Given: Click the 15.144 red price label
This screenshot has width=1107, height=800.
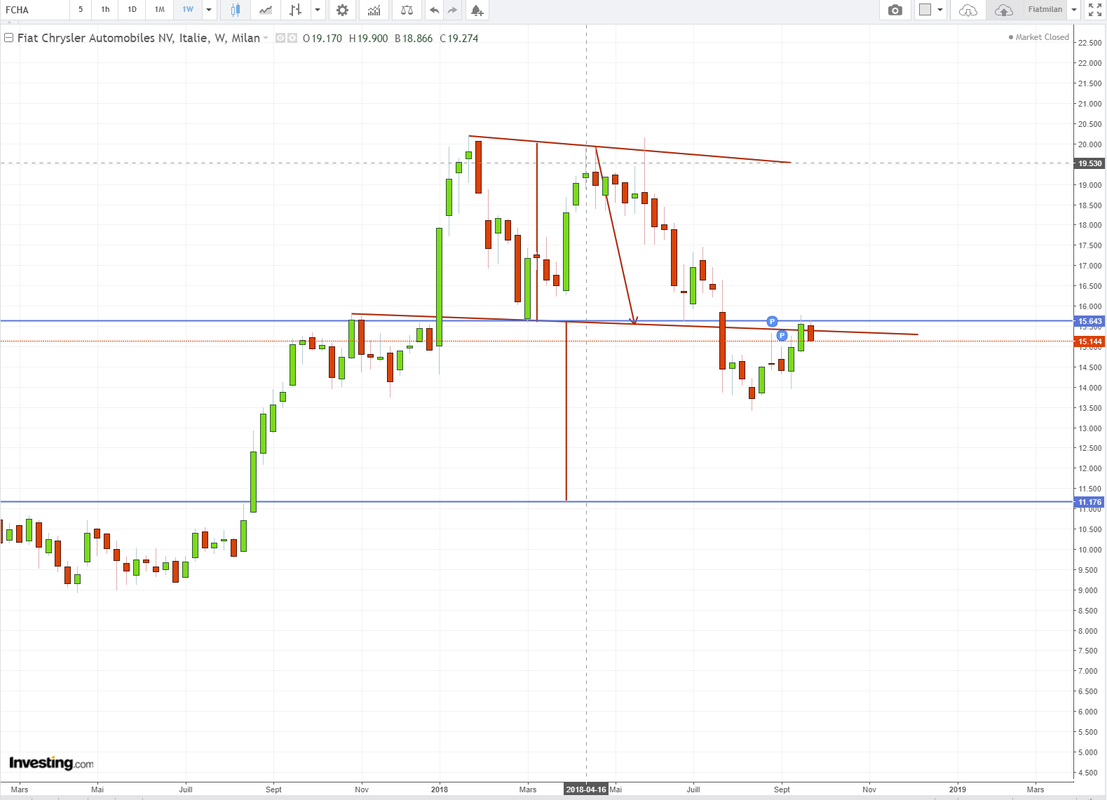Looking at the screenshot, I should click(x=1089, y=342).
